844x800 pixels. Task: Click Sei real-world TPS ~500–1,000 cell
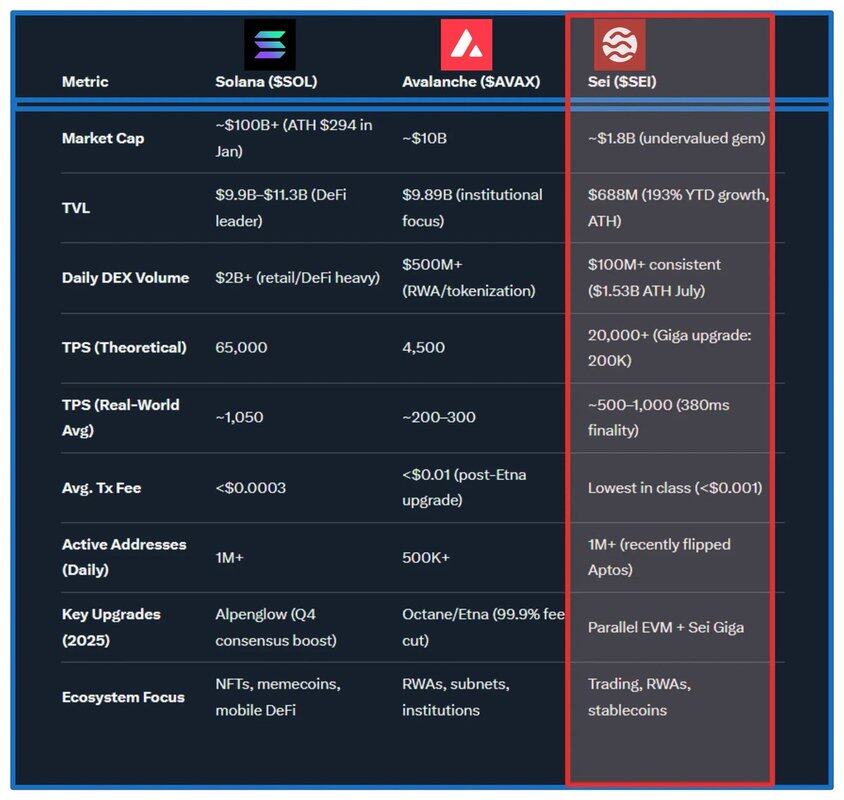tap(658, 417)
